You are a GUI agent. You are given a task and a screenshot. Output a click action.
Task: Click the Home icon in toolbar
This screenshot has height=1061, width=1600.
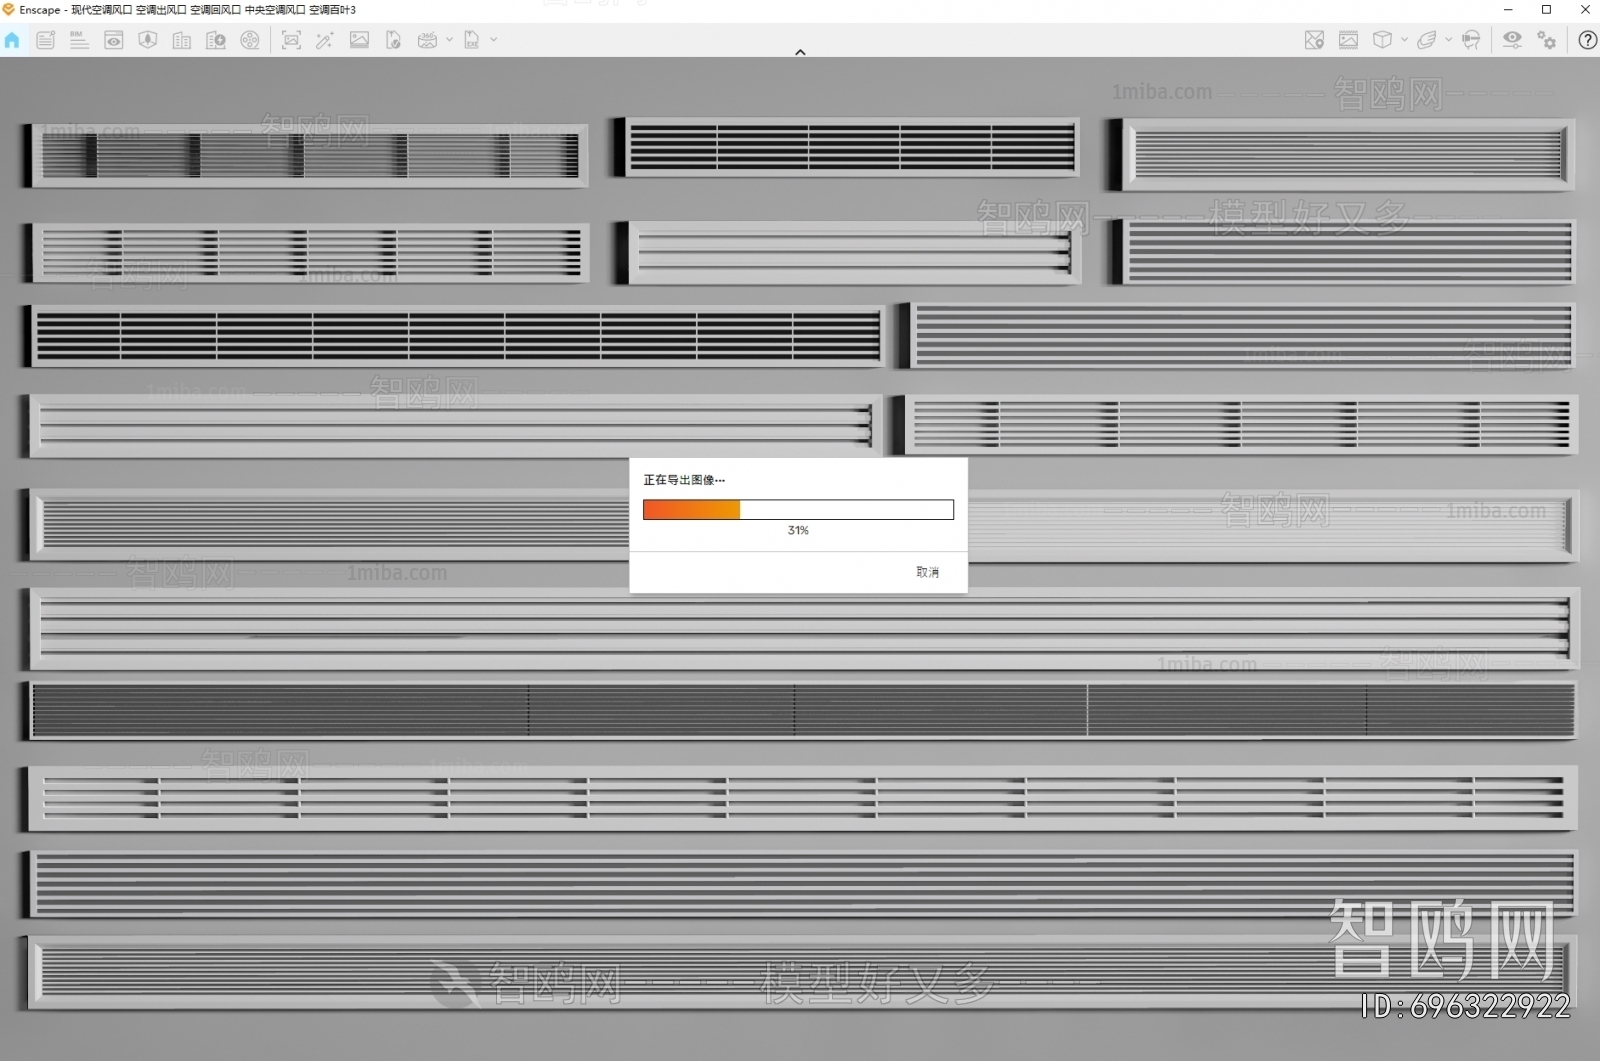(x=12, y=40)
